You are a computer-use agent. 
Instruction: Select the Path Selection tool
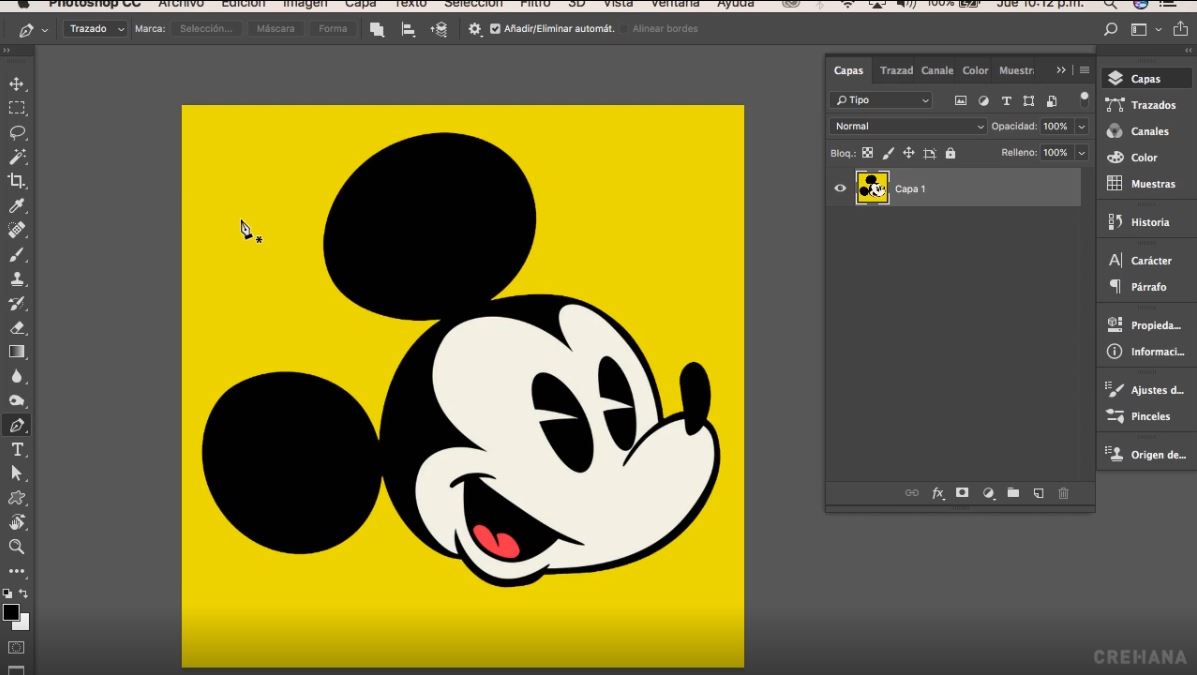[17, 473]
